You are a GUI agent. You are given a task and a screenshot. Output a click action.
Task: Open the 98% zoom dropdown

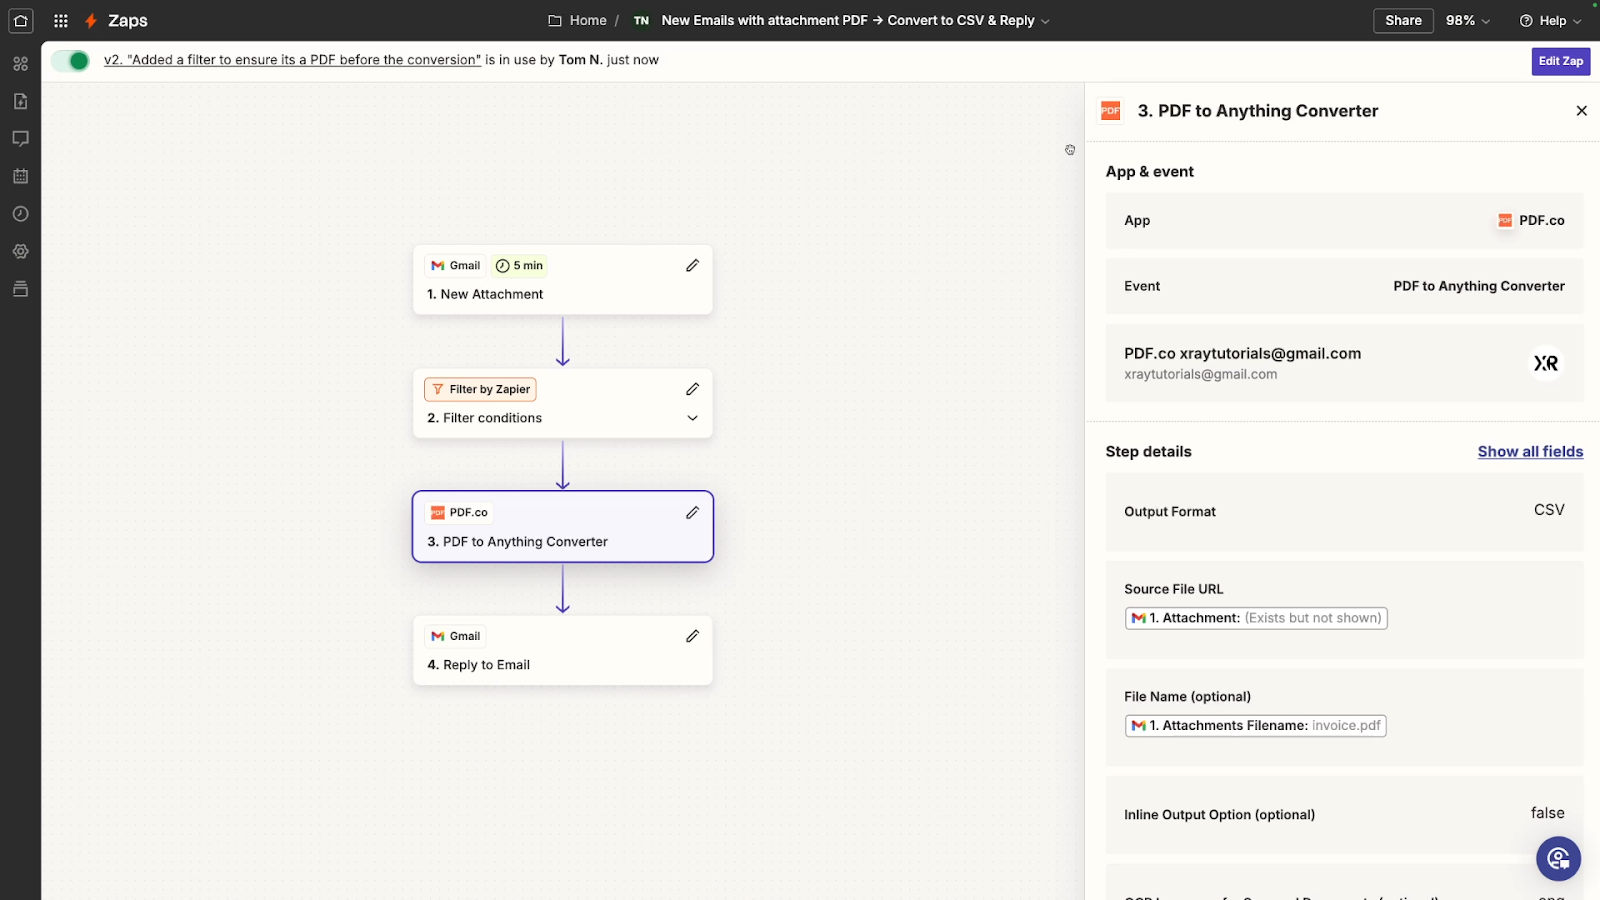tap(1467, 20)
